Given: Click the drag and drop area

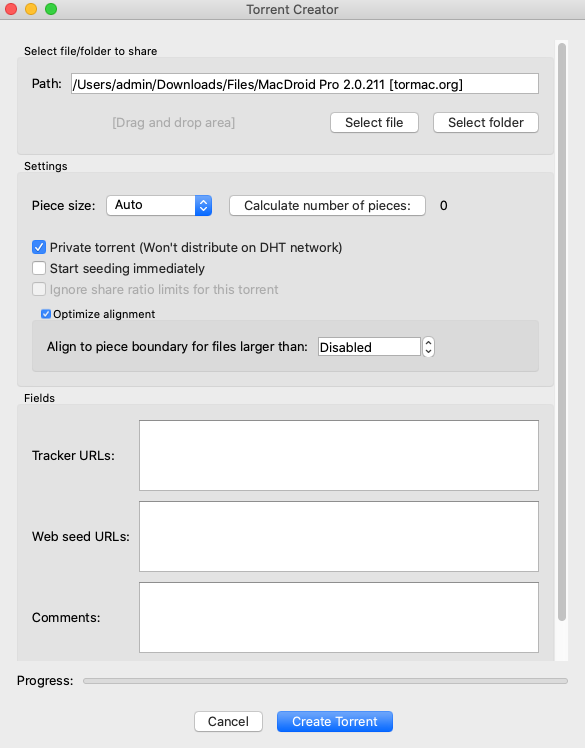Looking at the screenshot, I should (174, 123).
